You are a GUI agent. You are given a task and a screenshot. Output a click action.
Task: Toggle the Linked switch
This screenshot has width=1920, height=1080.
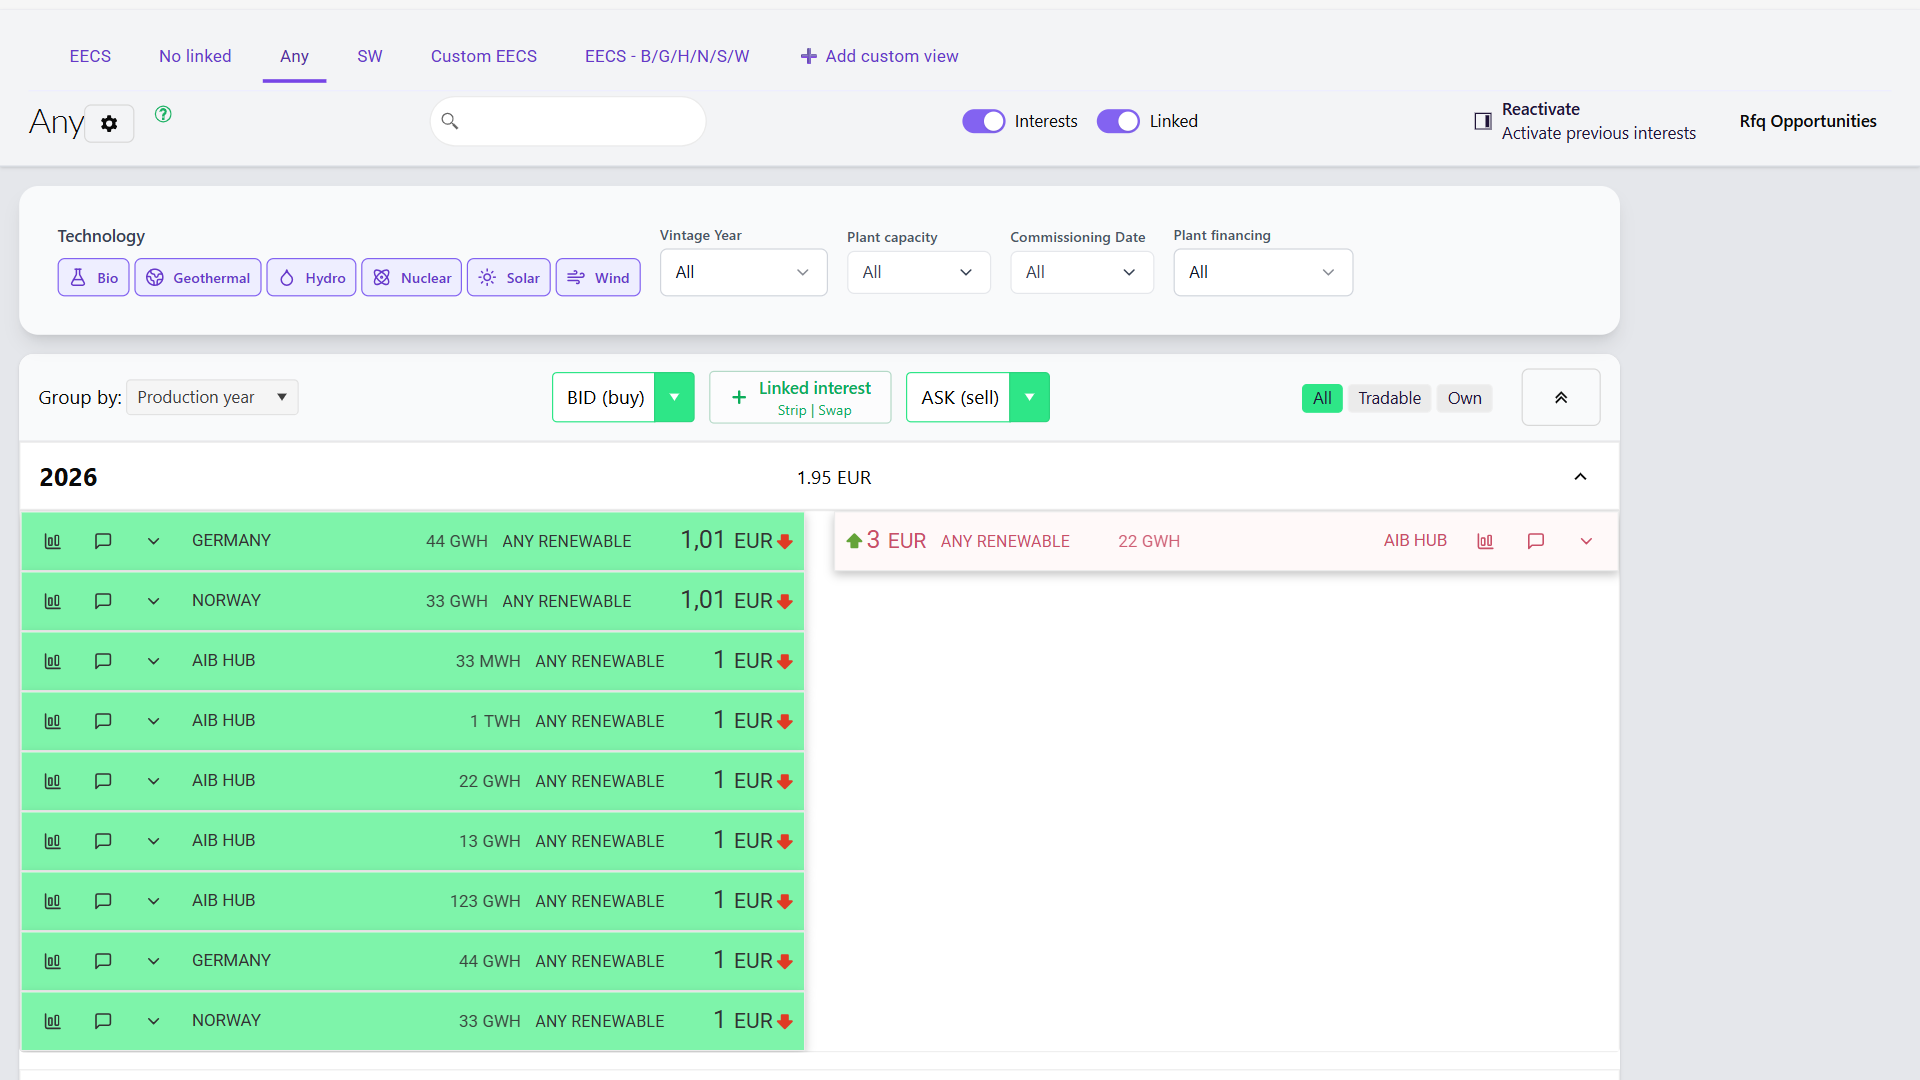click(1118, 121)
